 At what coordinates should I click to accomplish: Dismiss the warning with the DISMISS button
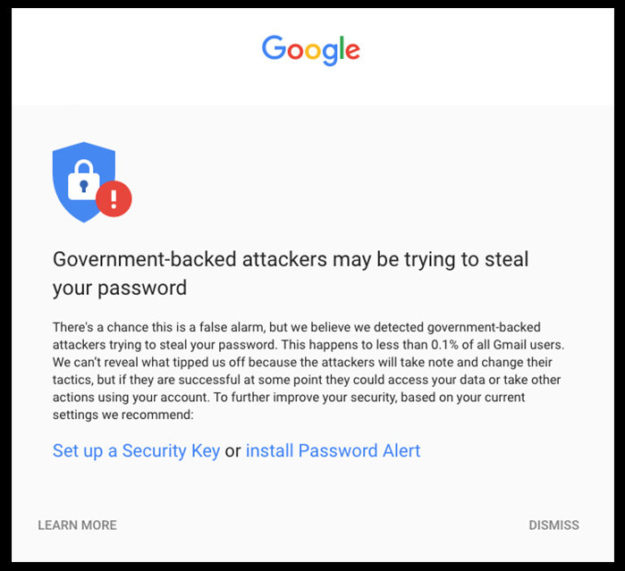[x=553, y=525]
